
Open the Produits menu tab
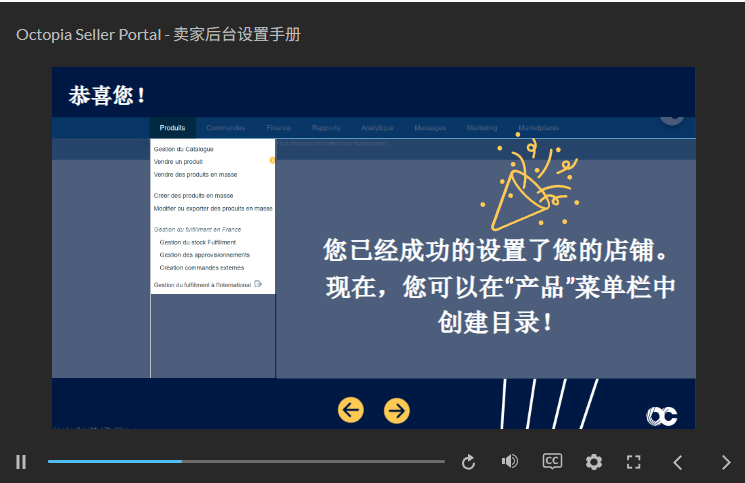pyautogui.click(x=172, y=128)
